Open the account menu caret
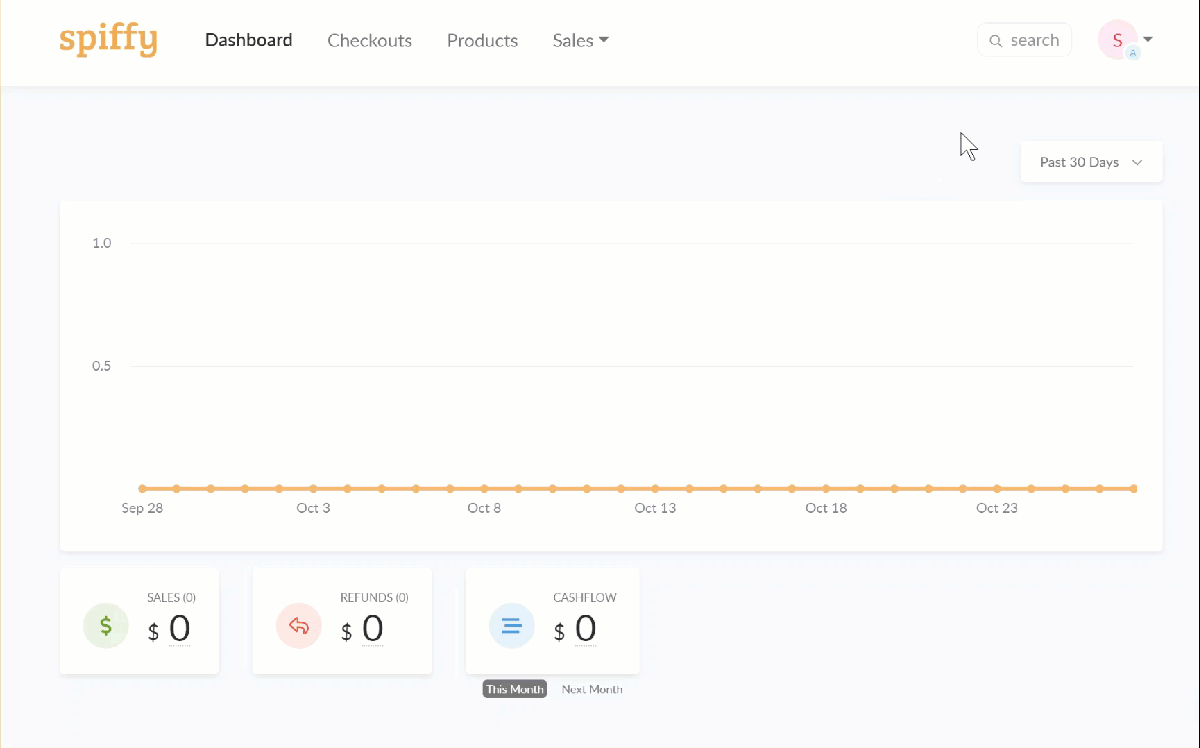This screenshot has height=748, width=1200. pos(1148,39)
